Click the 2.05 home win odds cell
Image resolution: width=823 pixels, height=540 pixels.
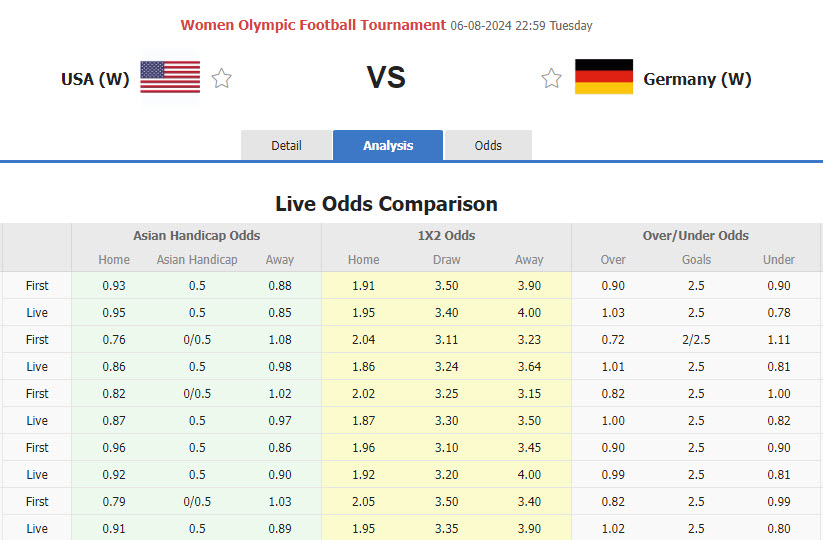363,501
